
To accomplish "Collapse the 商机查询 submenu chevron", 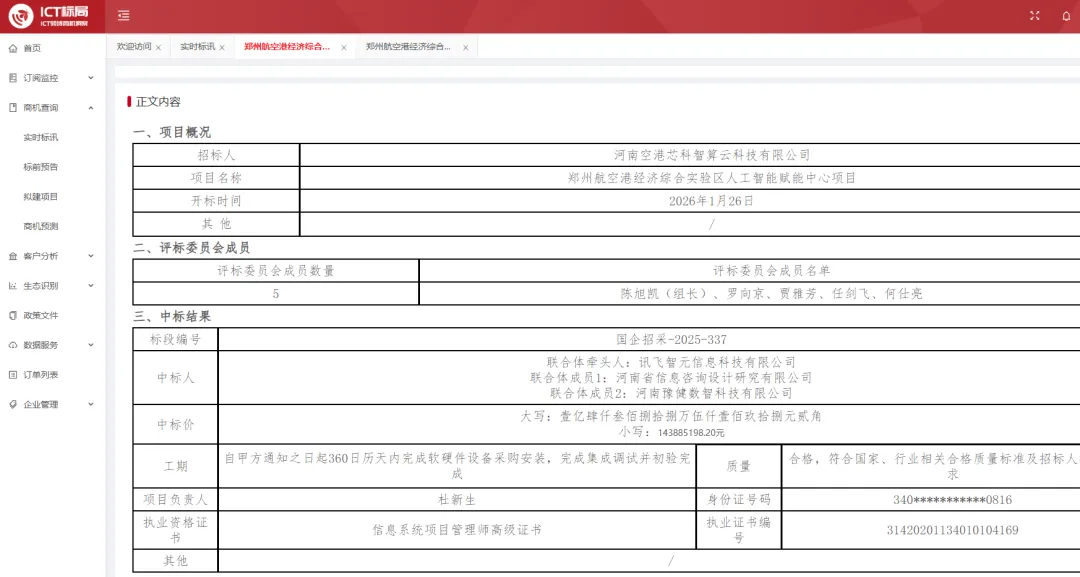I will 91,107.
